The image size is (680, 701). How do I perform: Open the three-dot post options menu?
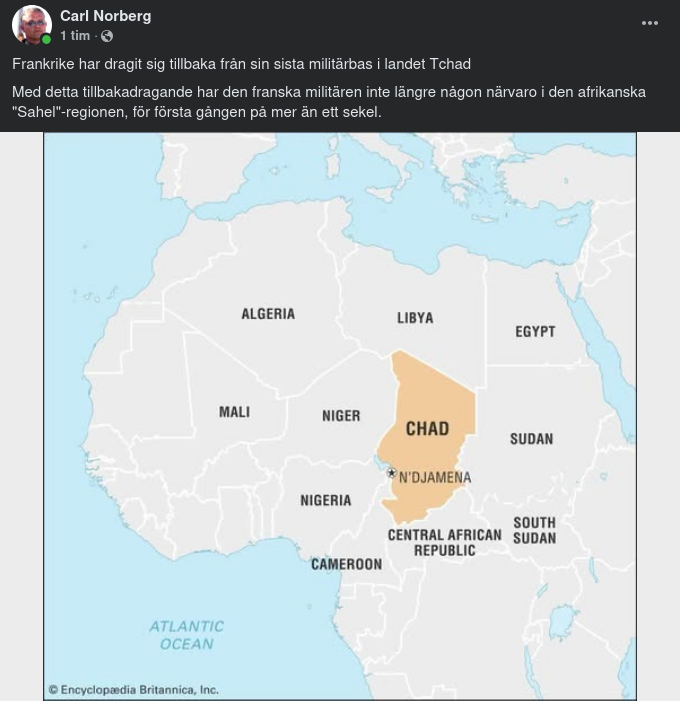click(649, 24)
